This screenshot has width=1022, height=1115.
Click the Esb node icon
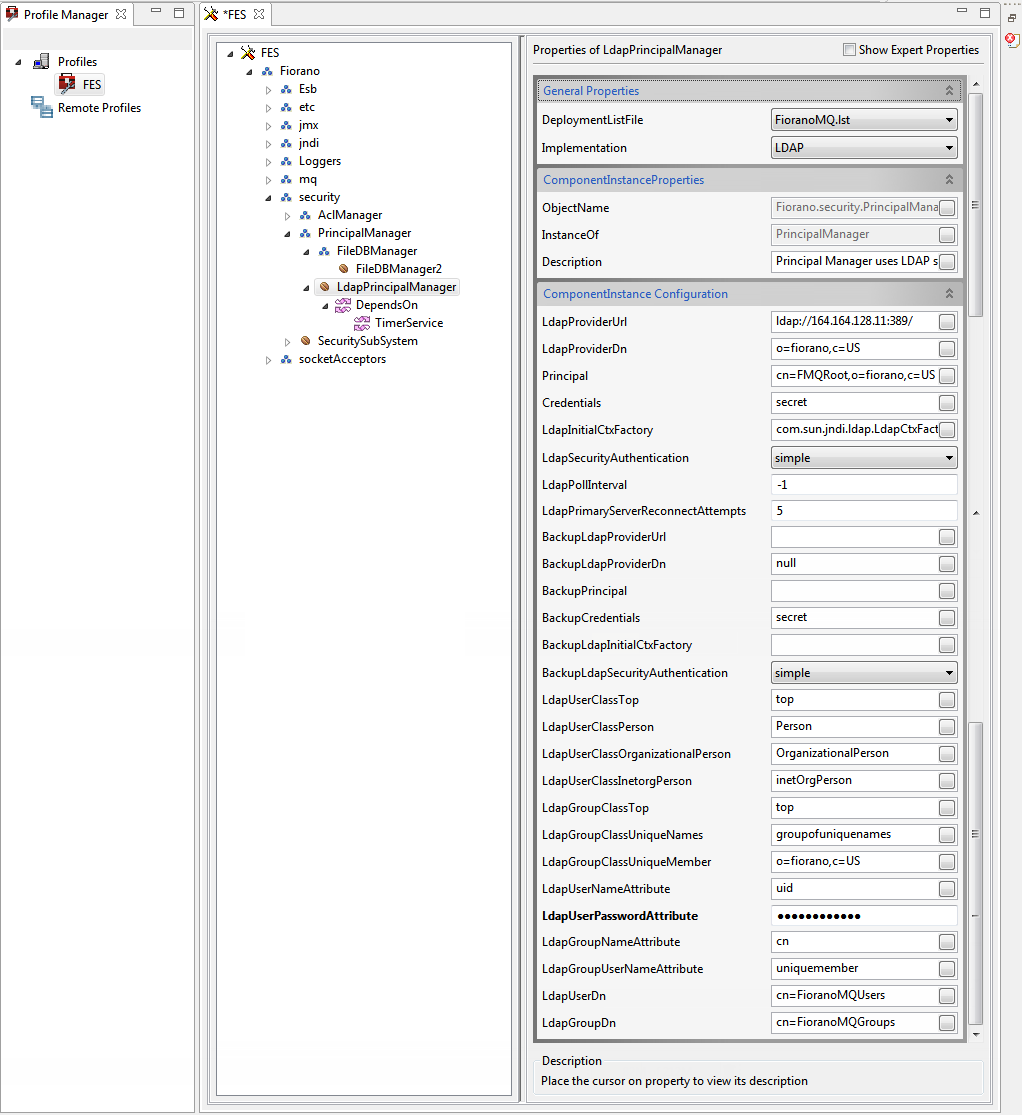pyautogui.click(x=286, y=89)
